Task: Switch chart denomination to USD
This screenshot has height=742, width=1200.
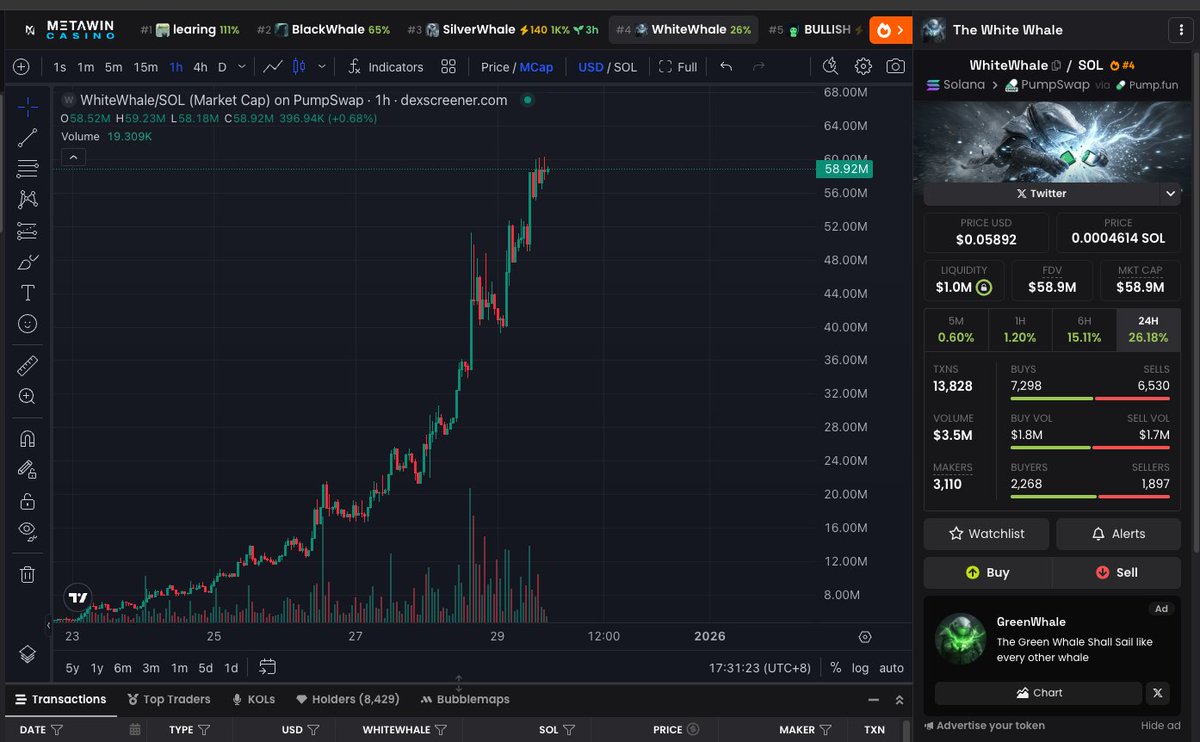Action: 590,67
